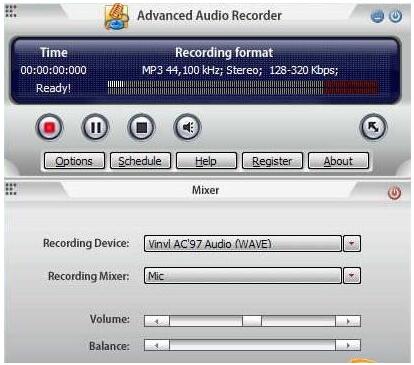Pause the recording
Image resolution: width=414 pixels, height=365 pixels.
pos(95,127)
